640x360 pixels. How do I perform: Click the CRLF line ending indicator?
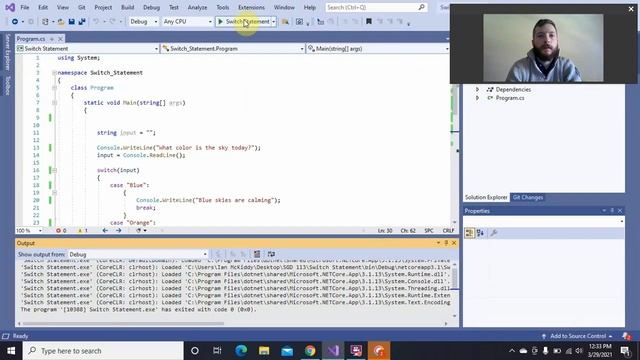point(448,231)
